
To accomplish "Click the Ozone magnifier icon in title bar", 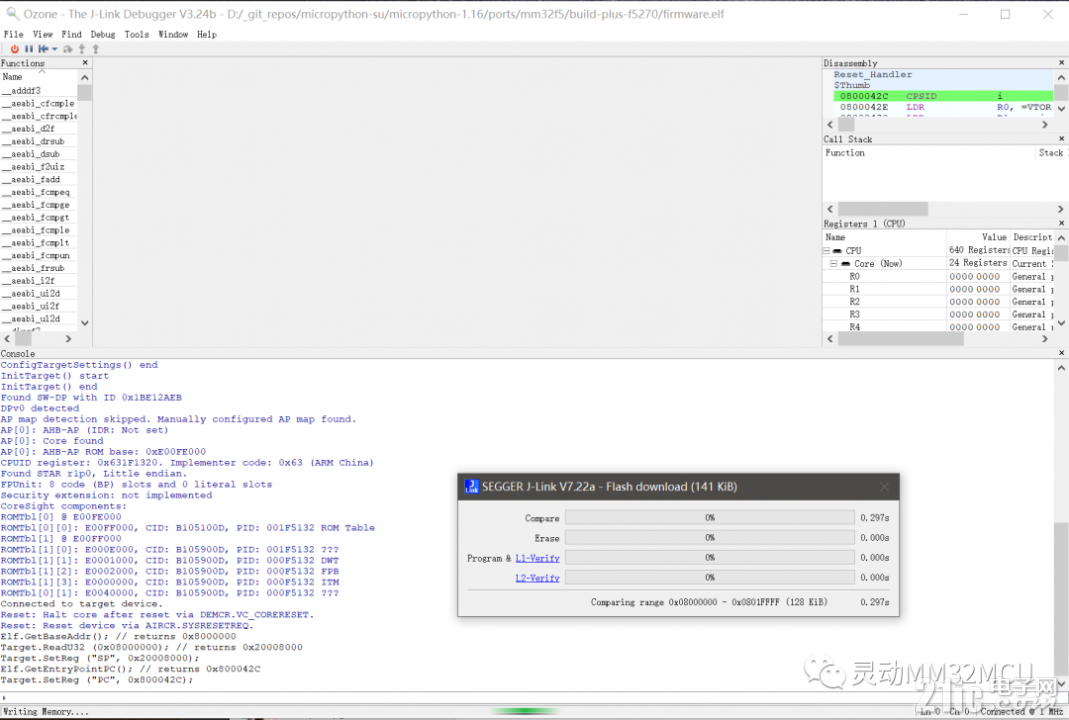I will click(12, 14).
